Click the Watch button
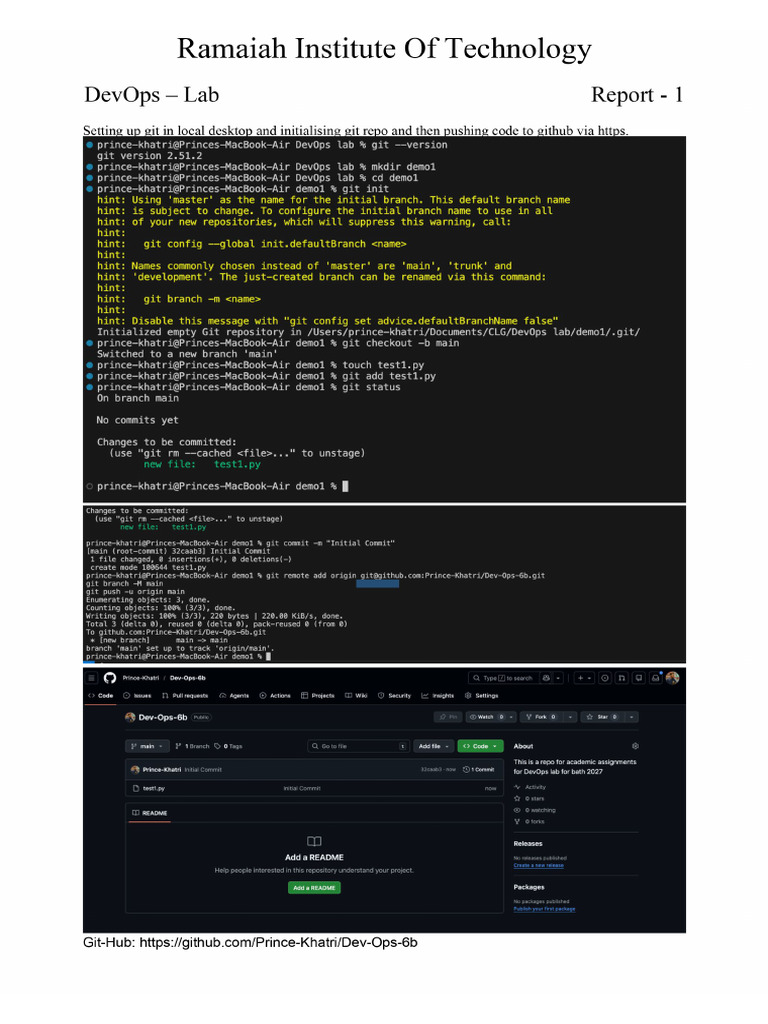Screen dimensions: 768x1024 tap(487, 717)
